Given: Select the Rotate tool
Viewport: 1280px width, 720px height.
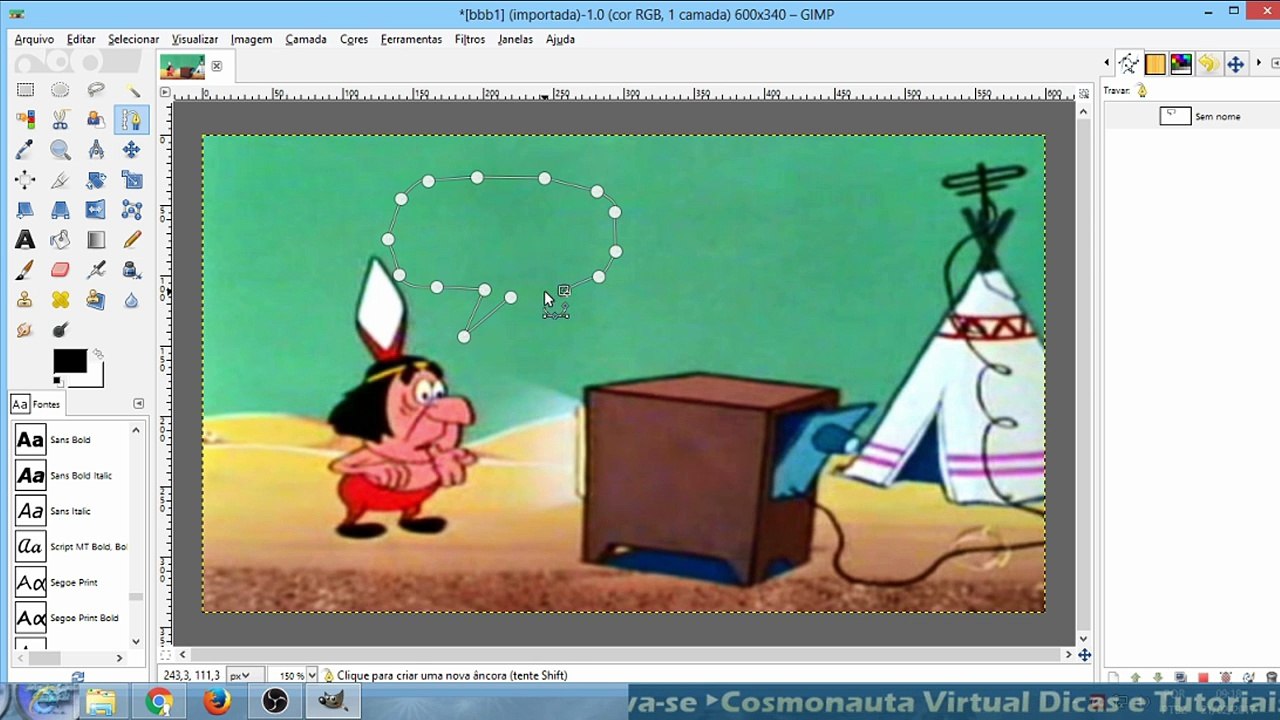Looking at the screenshot, I should point(96,180).
